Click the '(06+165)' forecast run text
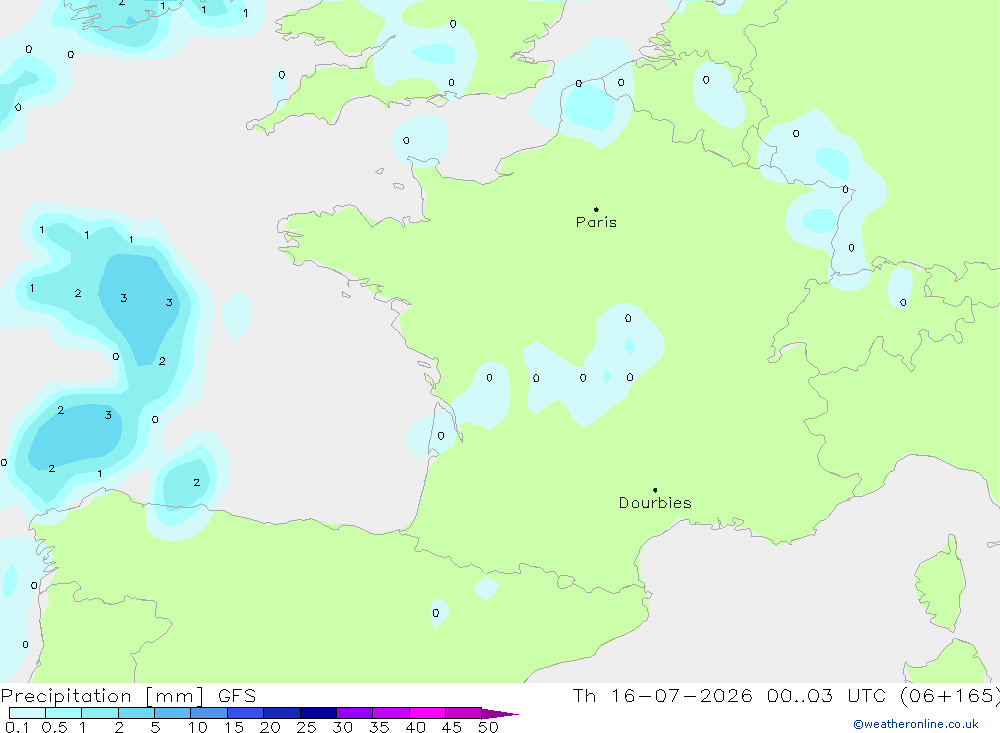Image resolution: width=1000 pixels, height=733 pixels. pyautogui.click(x=950, y=696)
